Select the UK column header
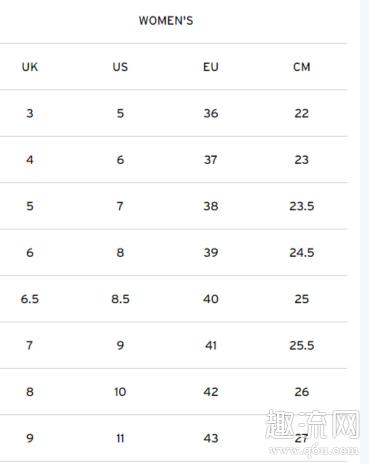The width and height of the screenshot is (369, 464). (x=30, y=67)
